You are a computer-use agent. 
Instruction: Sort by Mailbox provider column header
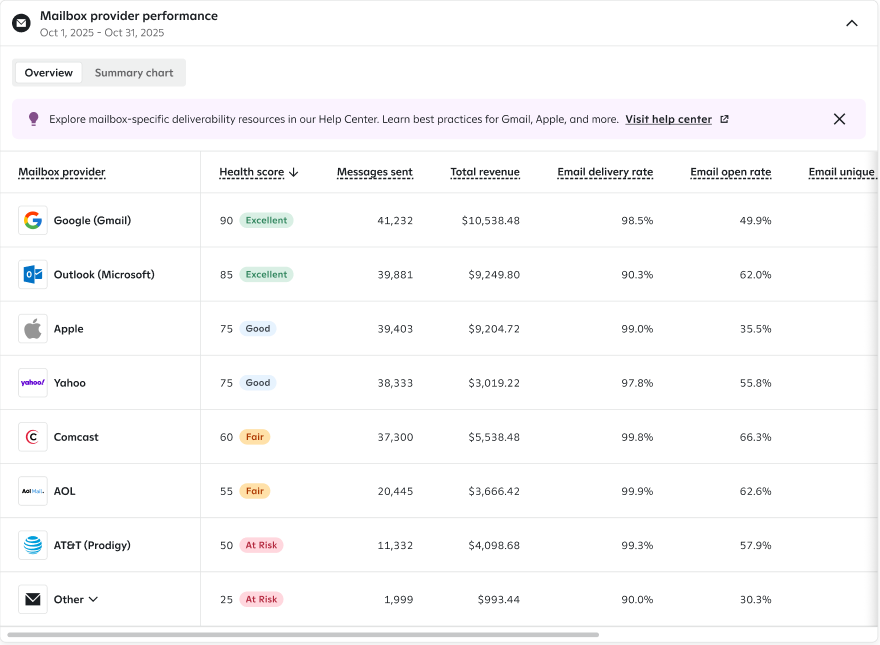point(62,172)
